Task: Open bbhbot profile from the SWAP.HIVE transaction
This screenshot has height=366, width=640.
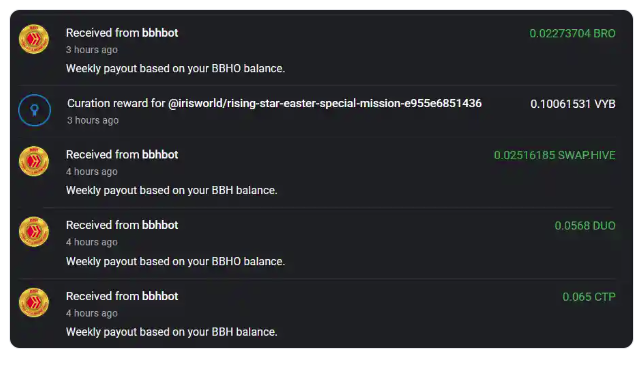Action: coord(160,155)
